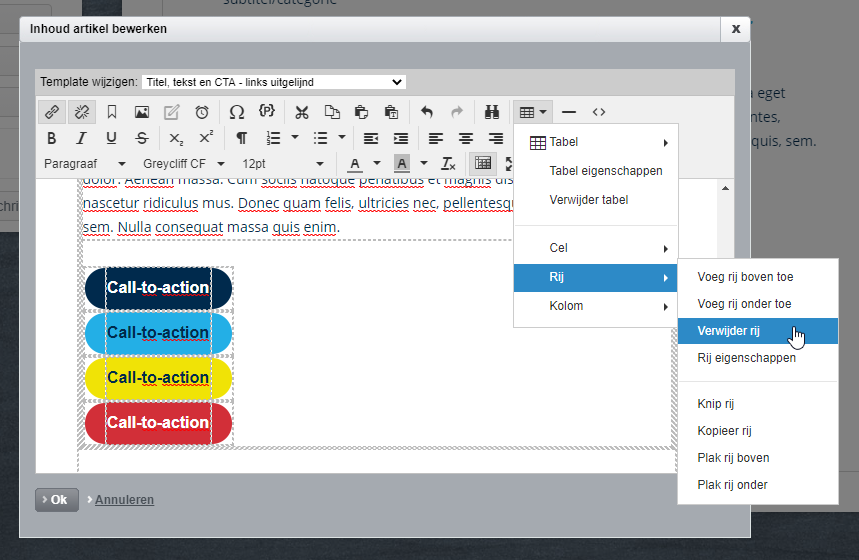859x560 pixels.
Task: Click the remove link icon
Action: (82, 112)
